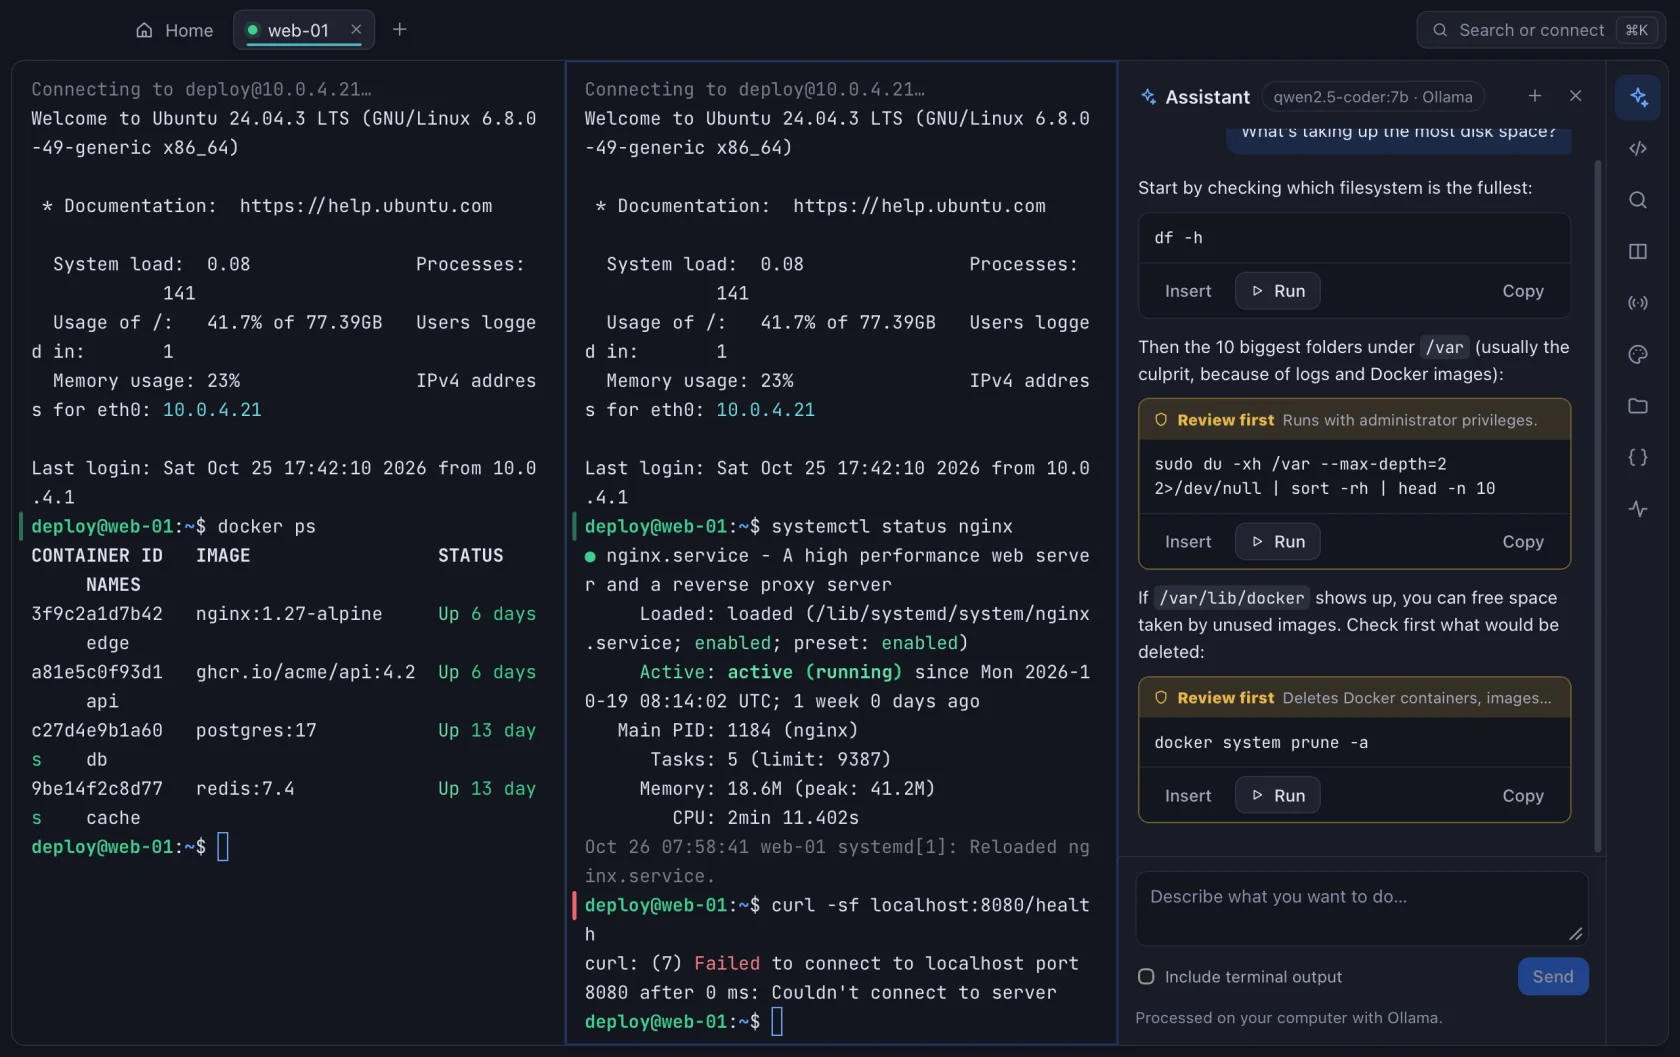1680x1057 pixels.
Task: Run the df -h command
Action: click(x=1278, y=291)
